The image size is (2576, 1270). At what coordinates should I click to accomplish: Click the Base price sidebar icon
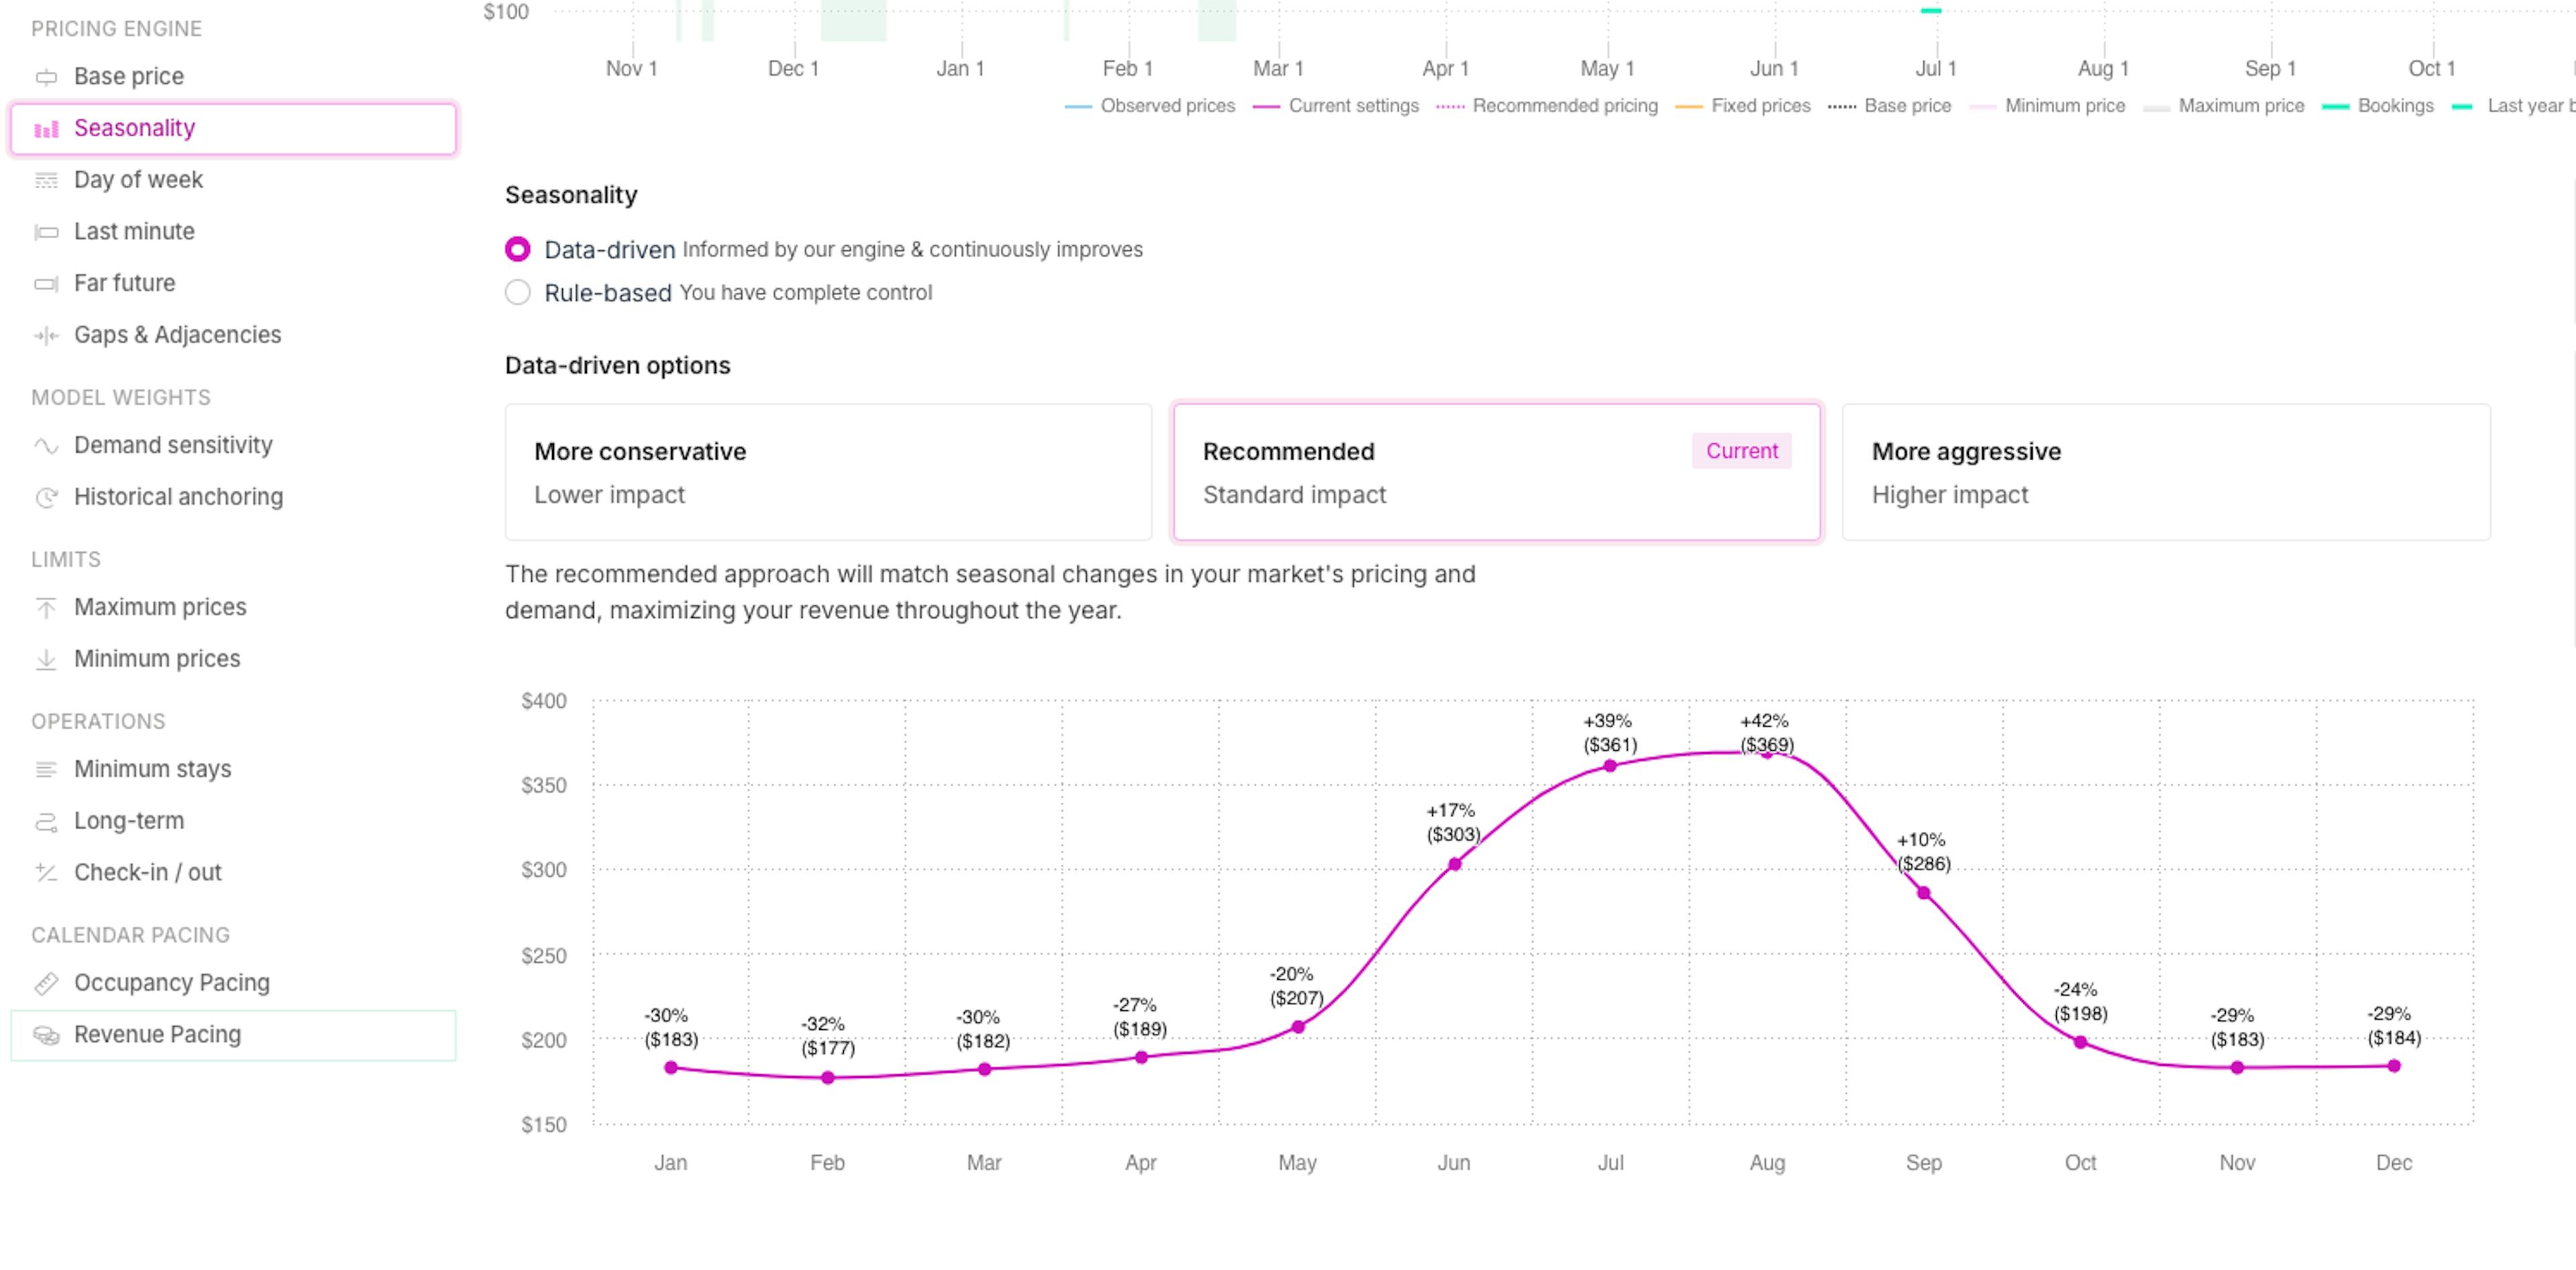point(46,77)
